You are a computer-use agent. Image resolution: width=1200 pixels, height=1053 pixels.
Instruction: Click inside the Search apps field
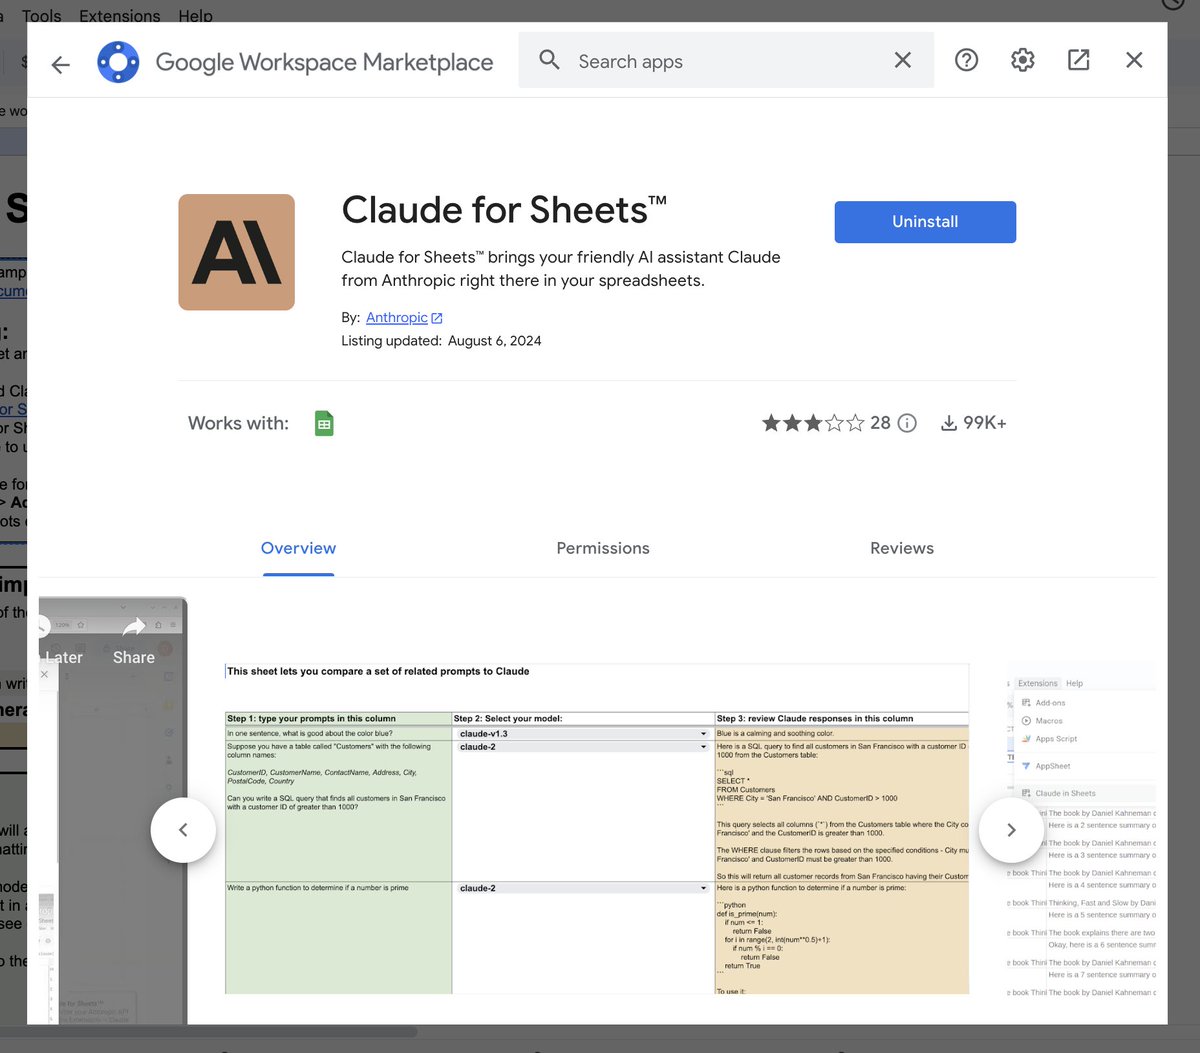click(x=700, y=60)
